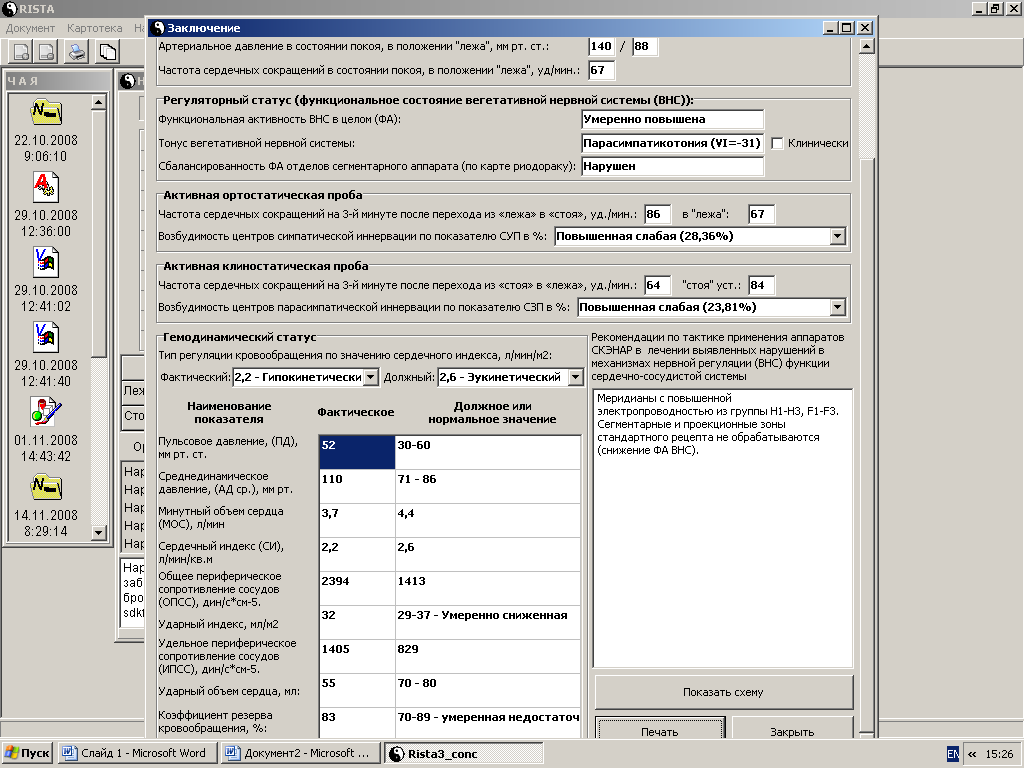Click the yin-yang icon of Заключение dialog

[157, 27]
